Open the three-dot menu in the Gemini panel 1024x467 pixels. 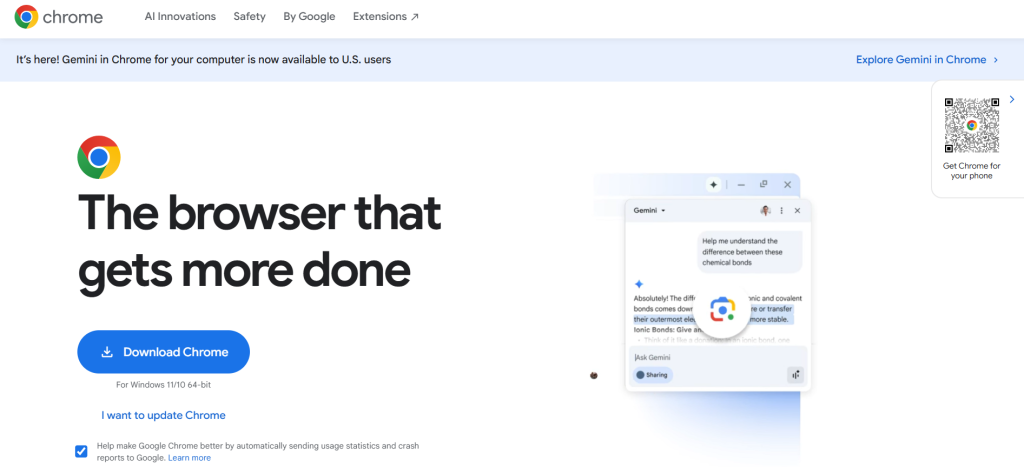(x=782, y=211)
